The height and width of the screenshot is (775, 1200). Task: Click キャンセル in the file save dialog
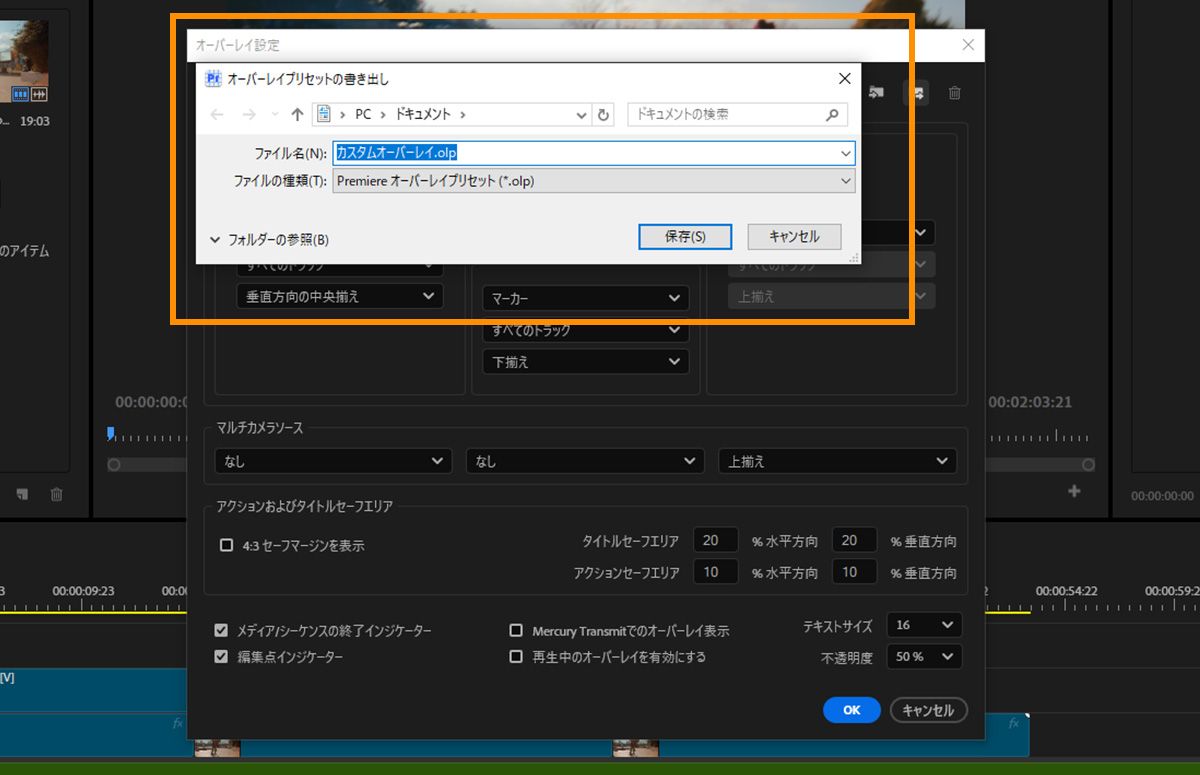point(794,237)
